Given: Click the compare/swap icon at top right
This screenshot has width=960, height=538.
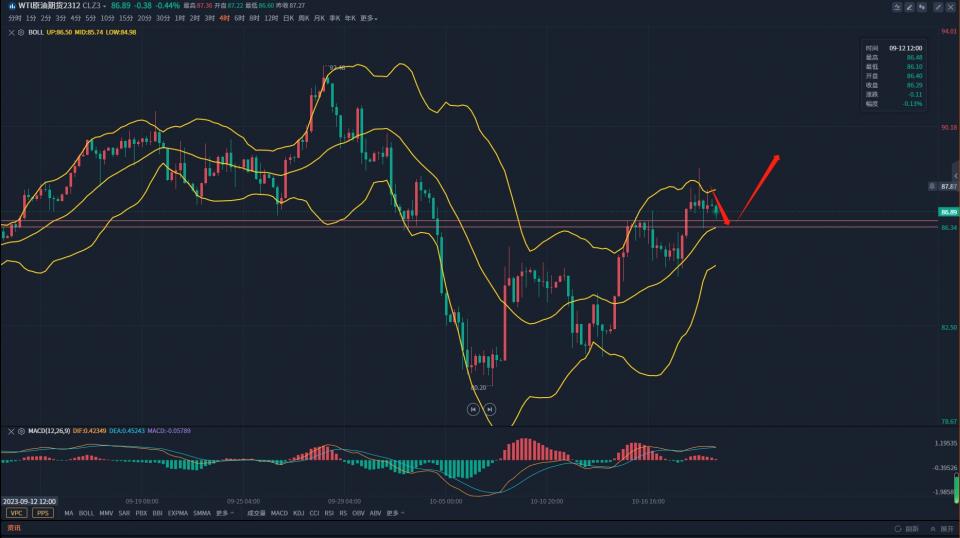Looking at the screenshot, I should (x=921, y=7).
